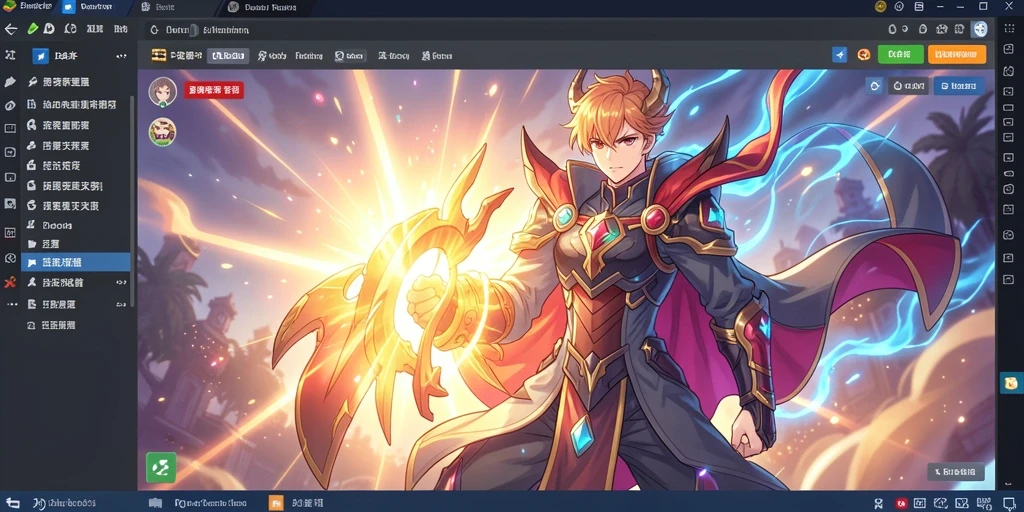
Task: Select the highlighted tab on game toolbar
Action: [x=228, y=56]
